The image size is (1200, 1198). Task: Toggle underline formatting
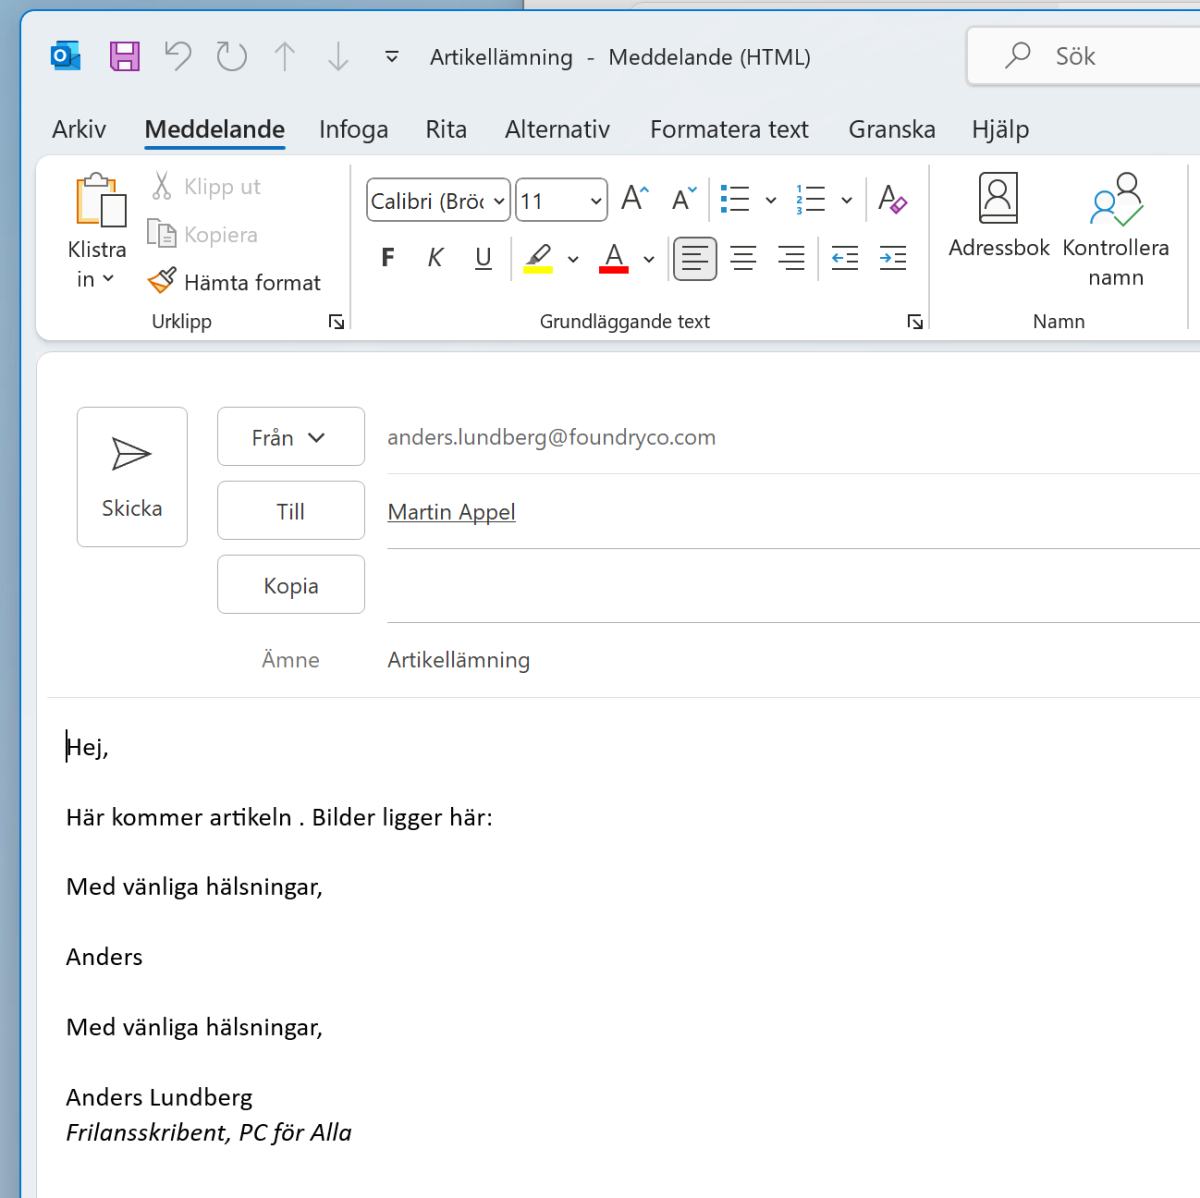[483, 257]
